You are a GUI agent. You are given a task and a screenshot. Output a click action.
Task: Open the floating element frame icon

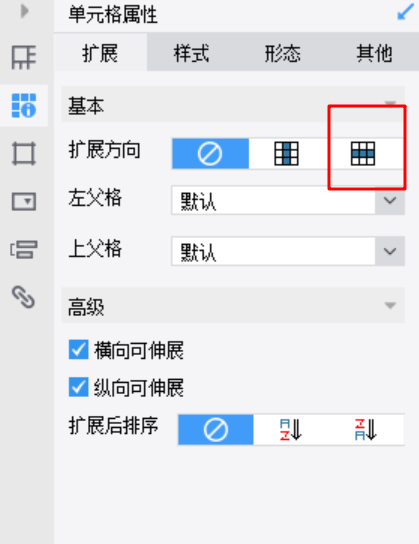[x=24, y=153]
